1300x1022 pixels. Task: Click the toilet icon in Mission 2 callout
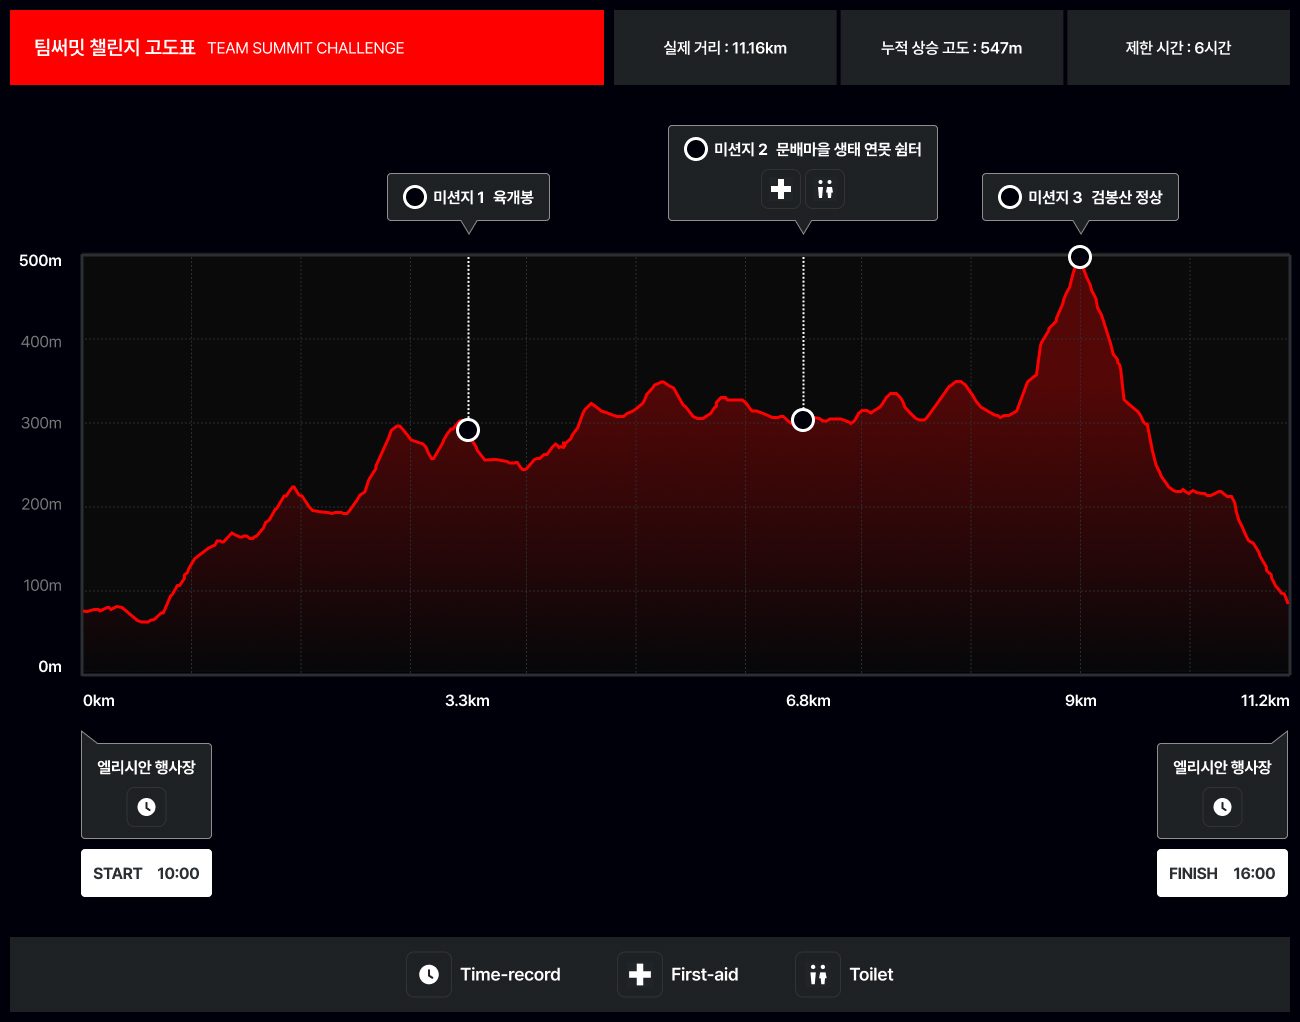point(825,189)
